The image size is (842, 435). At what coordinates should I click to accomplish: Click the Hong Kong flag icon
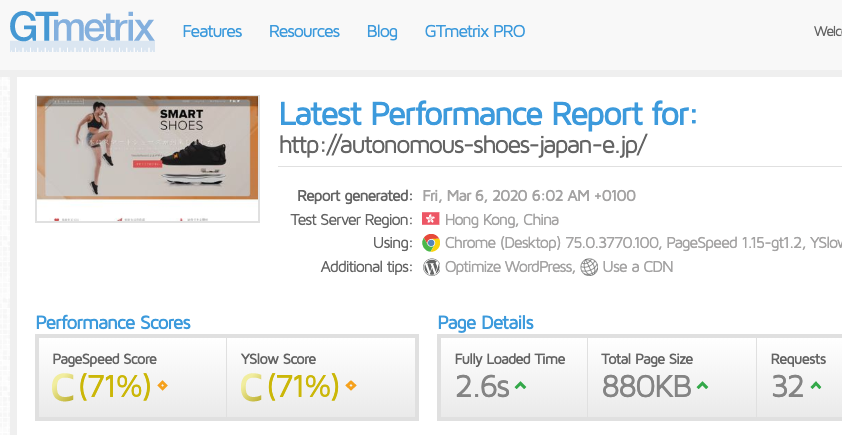pyautogui.click(x=431, y=219)
